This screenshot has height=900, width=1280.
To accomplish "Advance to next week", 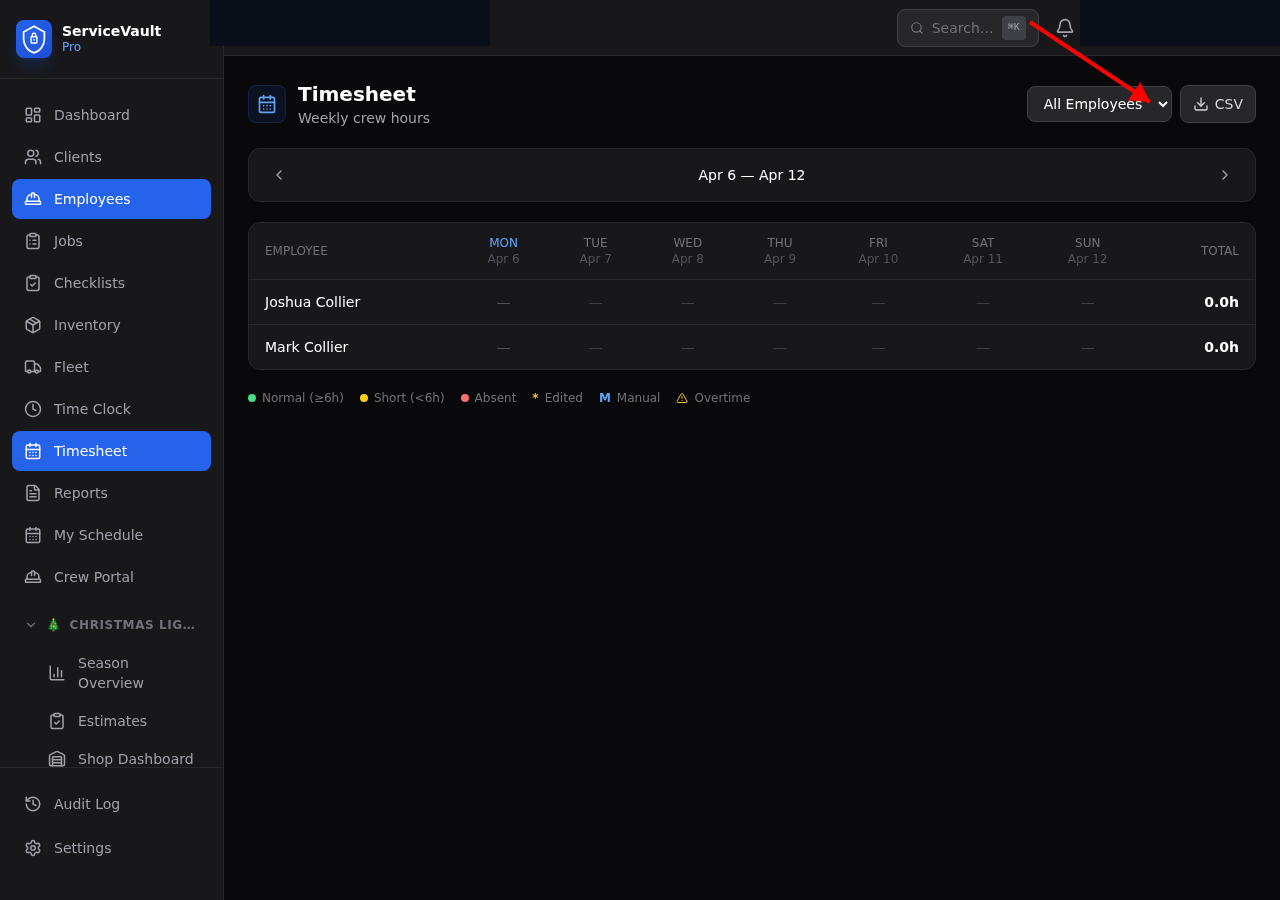I will (1224, 175).
